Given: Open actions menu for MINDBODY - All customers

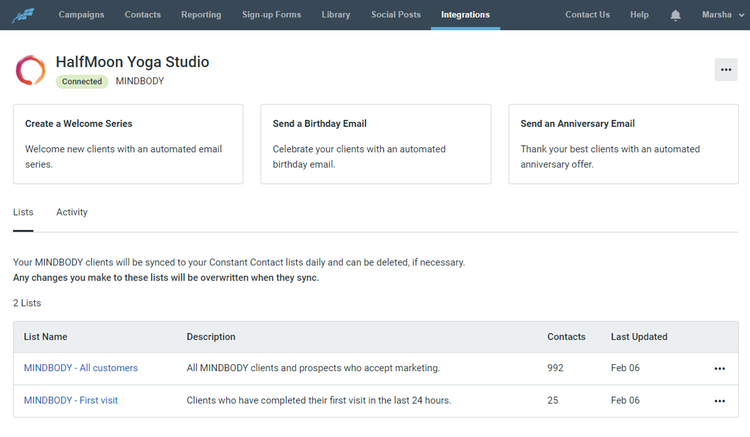Looking at the screenshot, I should (x=719, y=369).
